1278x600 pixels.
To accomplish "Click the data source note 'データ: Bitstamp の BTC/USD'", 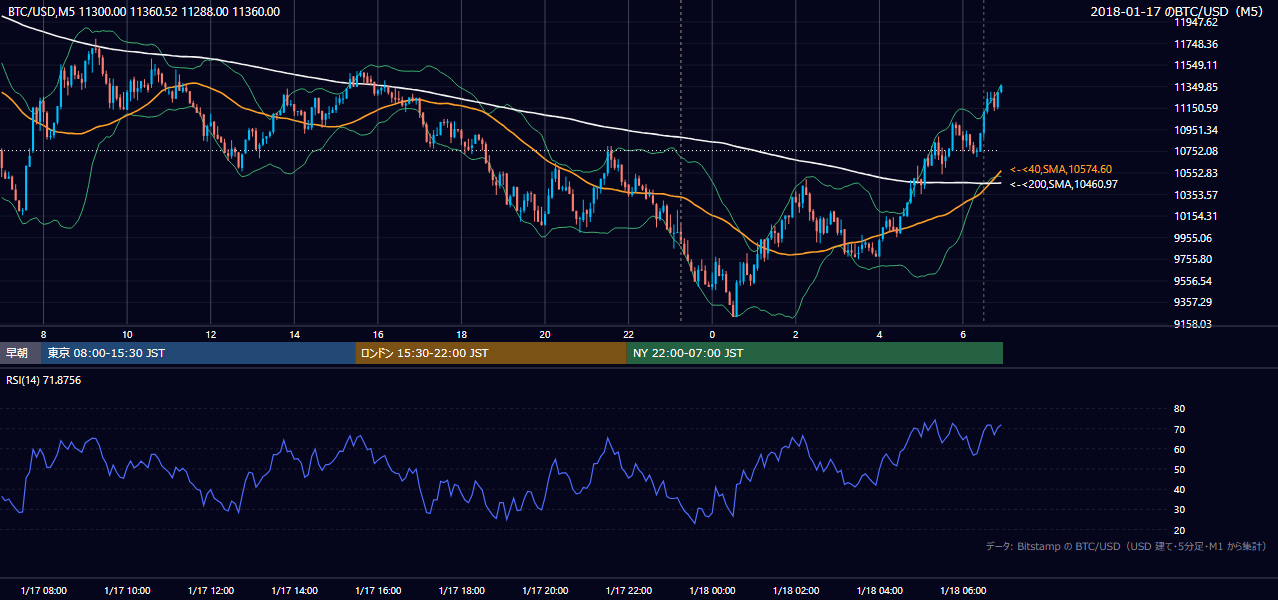I will pyautogui.click(x=1053, y=547).
